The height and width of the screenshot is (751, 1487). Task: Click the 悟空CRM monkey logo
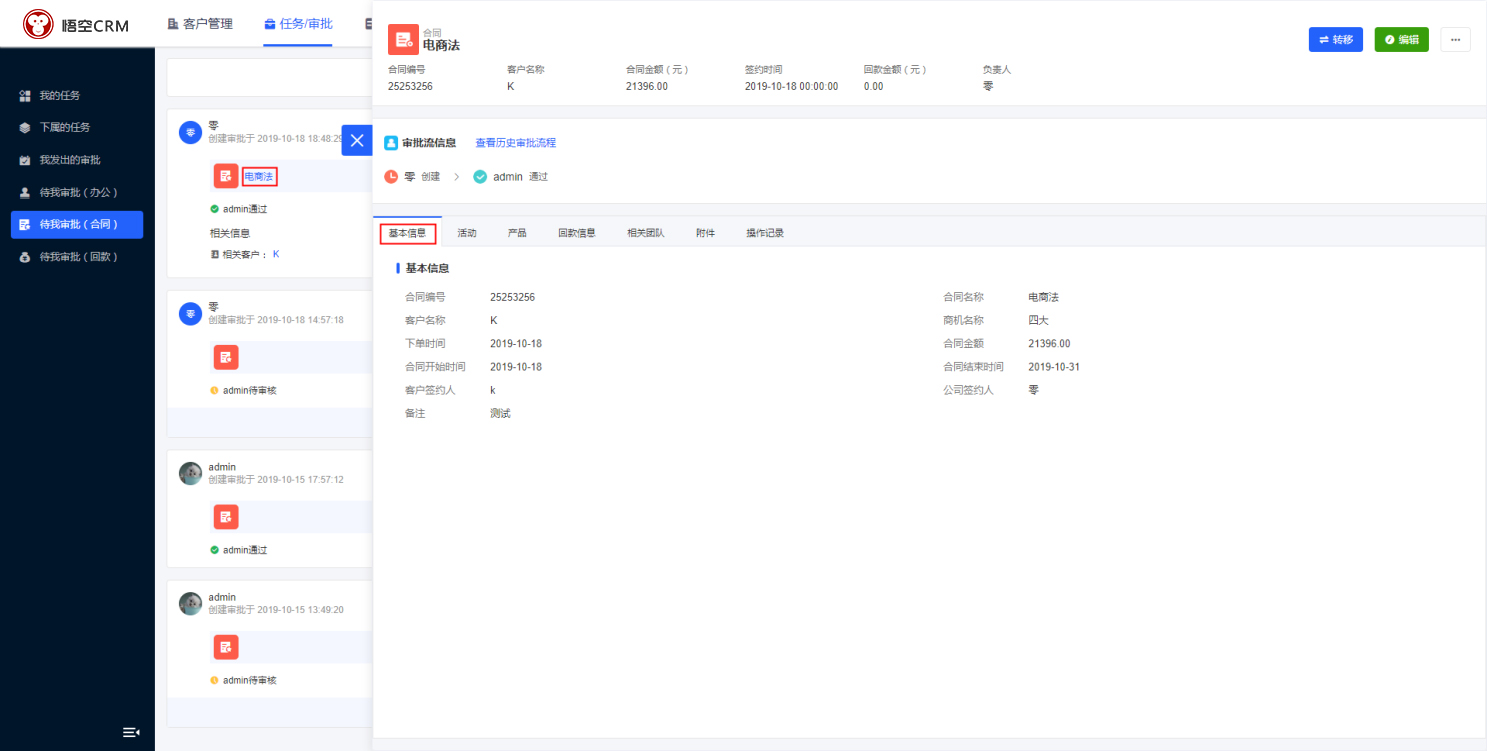39,24
